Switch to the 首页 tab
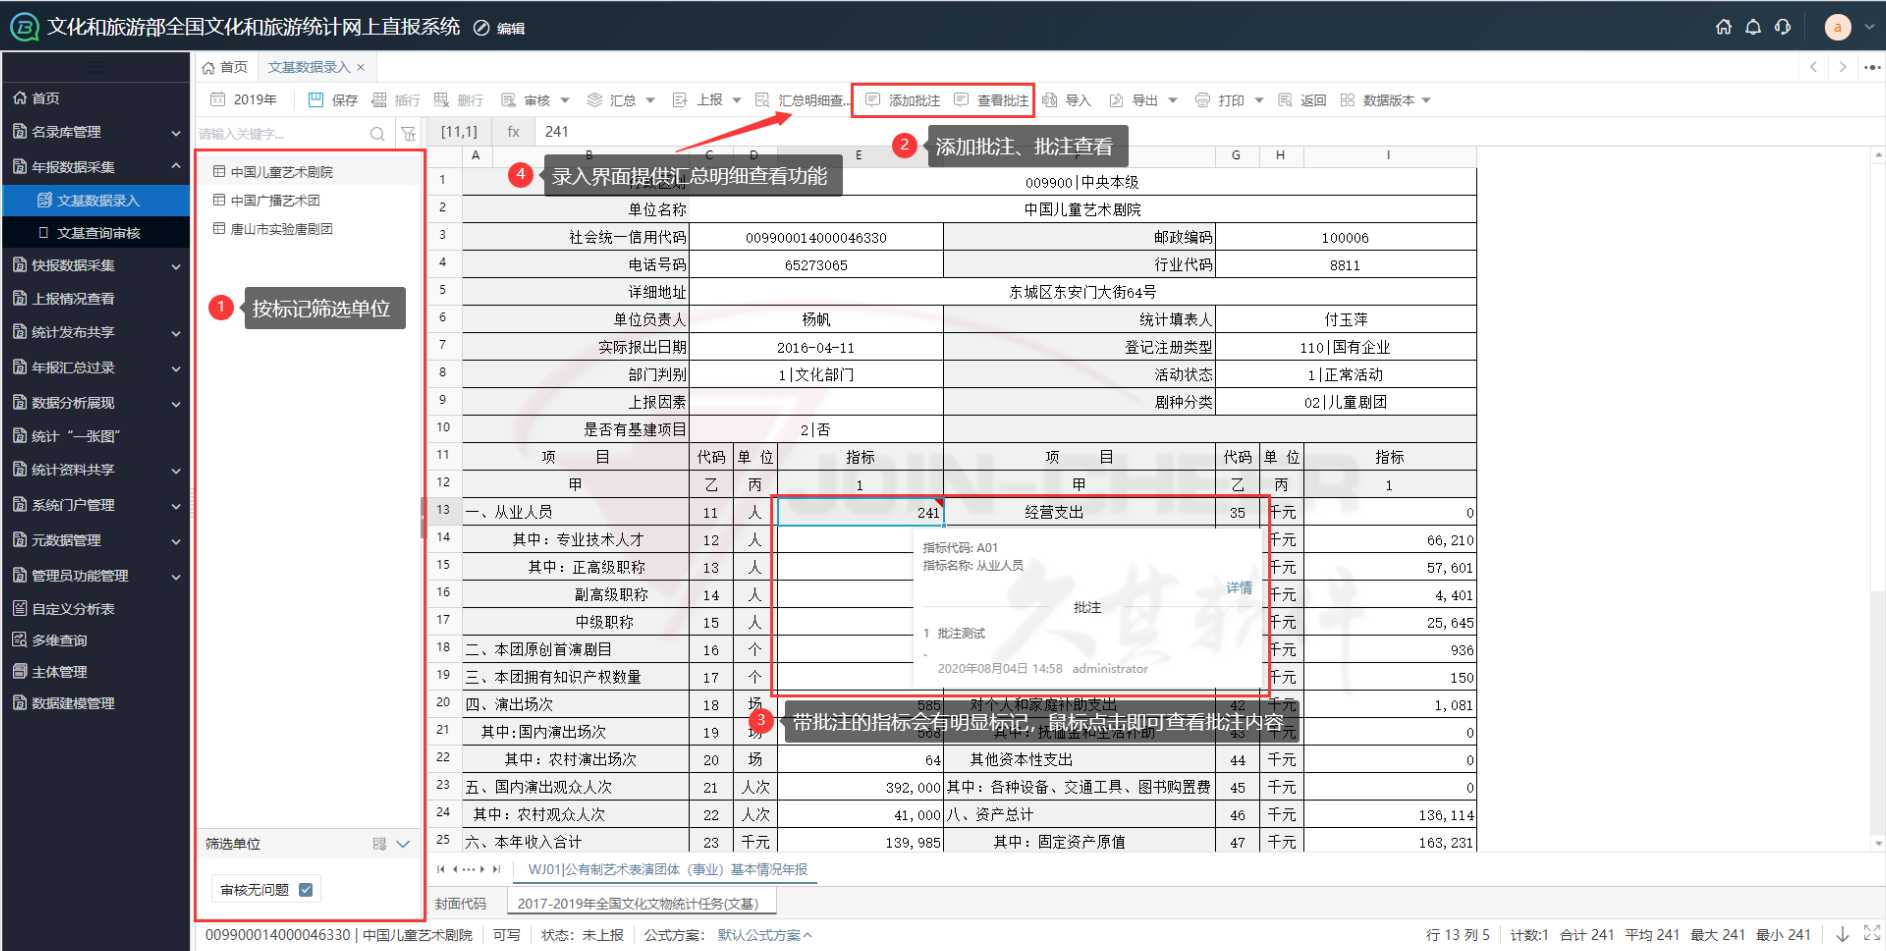 225,67
